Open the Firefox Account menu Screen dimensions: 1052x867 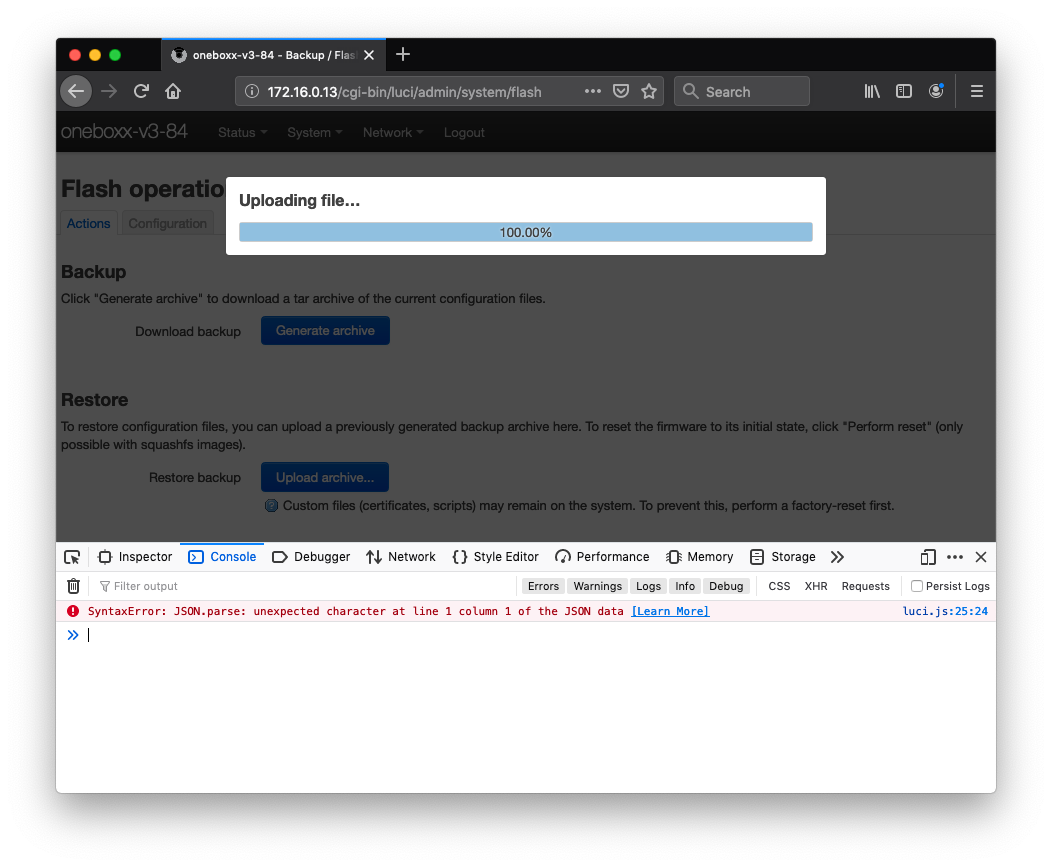click(x=936, y=90)
